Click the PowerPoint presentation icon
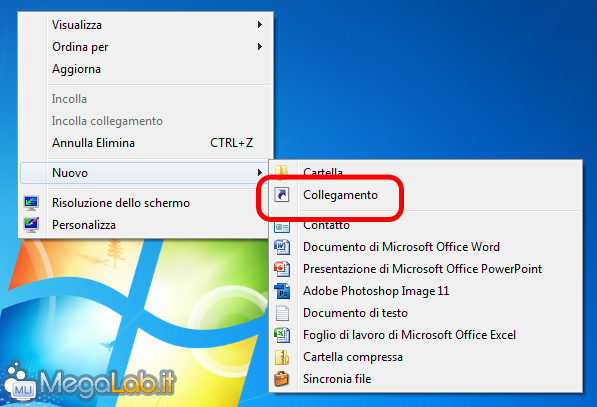Viewport: 597px width, 407px height. coord(282,269)
